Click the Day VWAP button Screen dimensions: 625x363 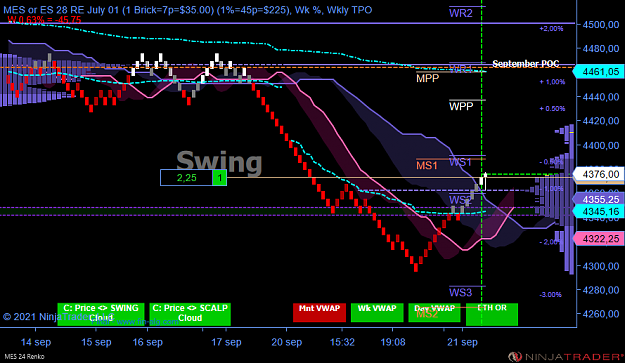click(434, 312)
